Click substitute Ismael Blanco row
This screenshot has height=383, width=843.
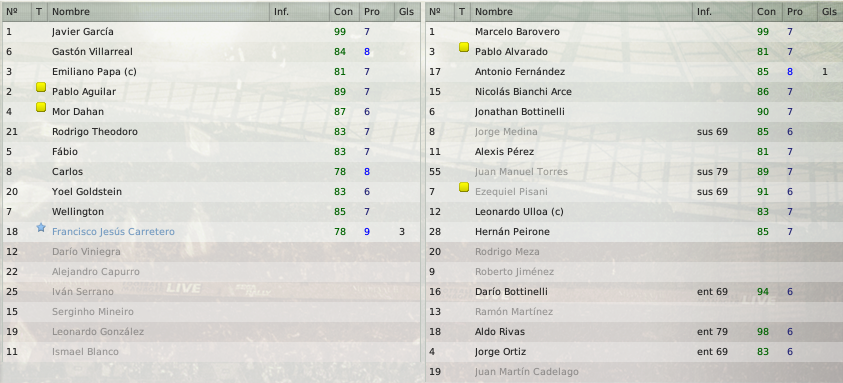click(211, 352)
